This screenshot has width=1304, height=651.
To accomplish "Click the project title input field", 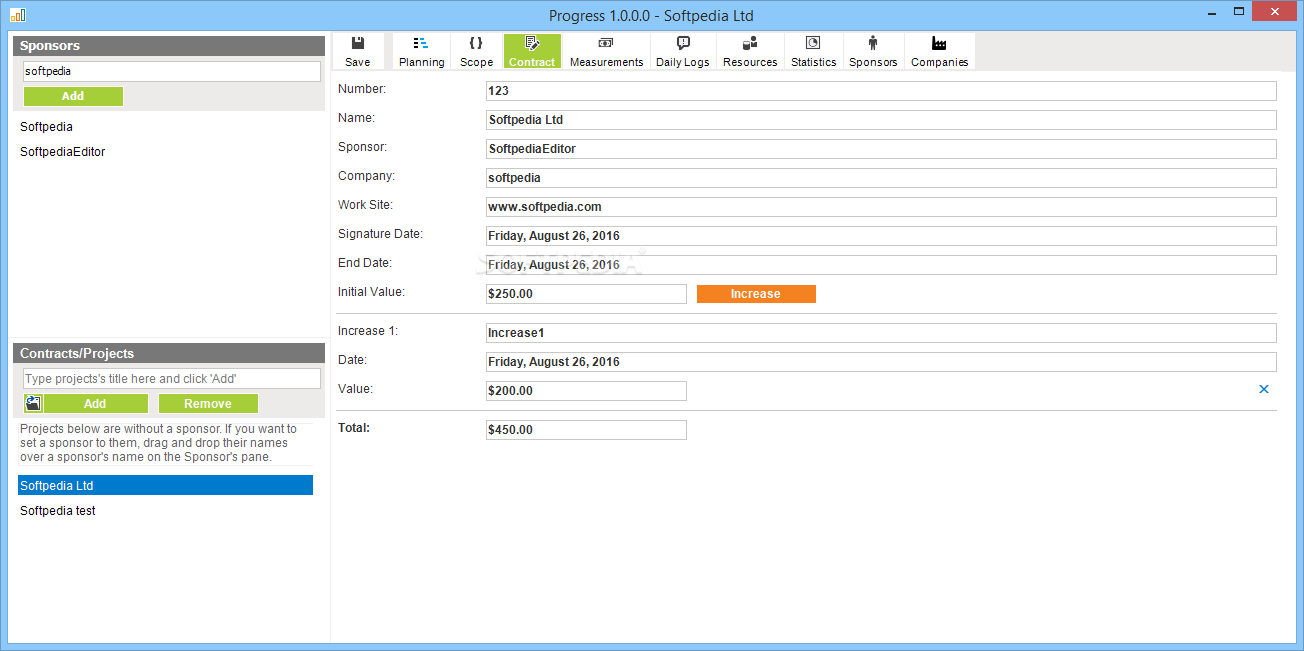I will tap(172, 379).
